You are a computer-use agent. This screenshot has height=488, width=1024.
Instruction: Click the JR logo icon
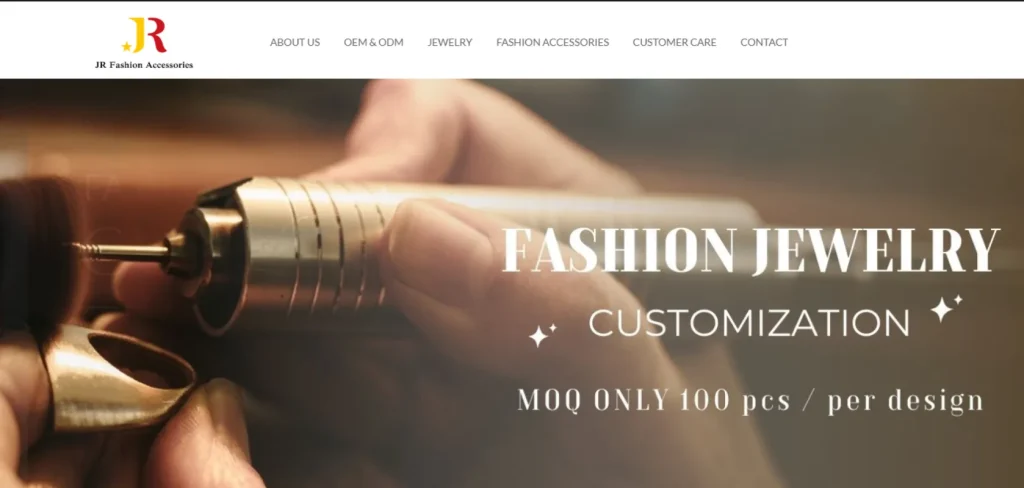[144, 35]
